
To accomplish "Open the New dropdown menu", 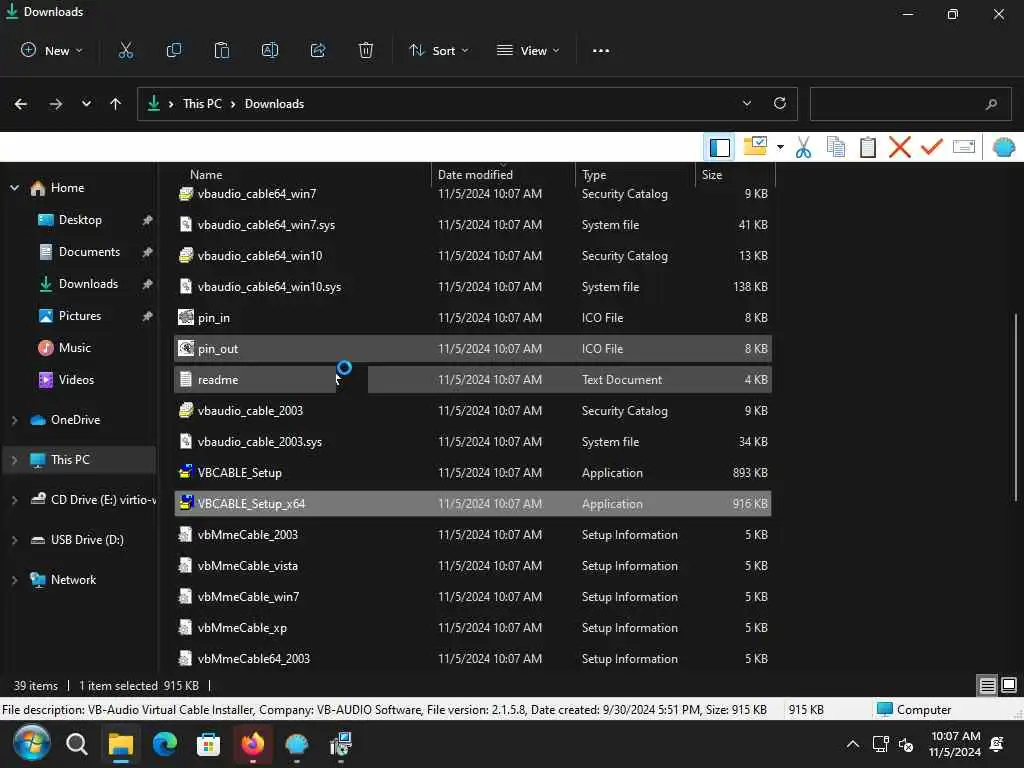I will coord(52,50).
